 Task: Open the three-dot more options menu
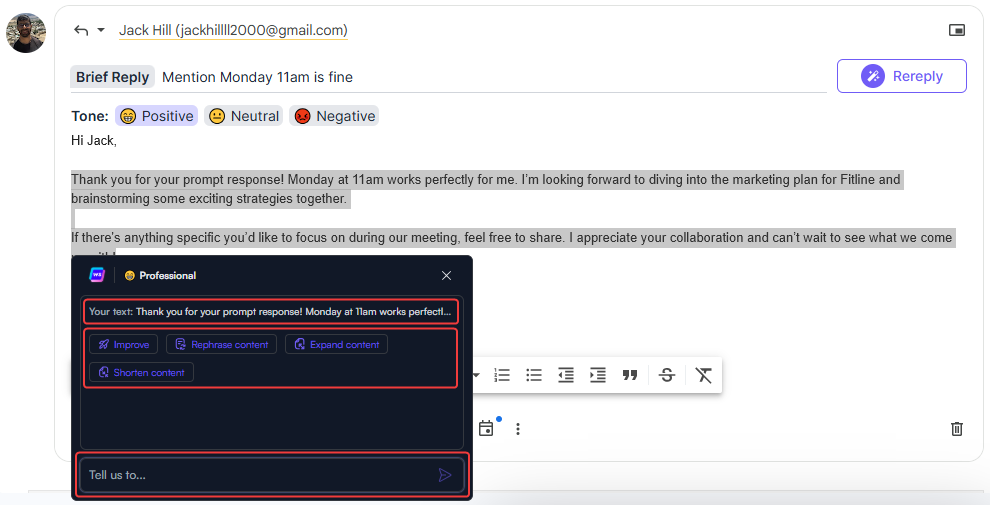(x=518, y=428)
